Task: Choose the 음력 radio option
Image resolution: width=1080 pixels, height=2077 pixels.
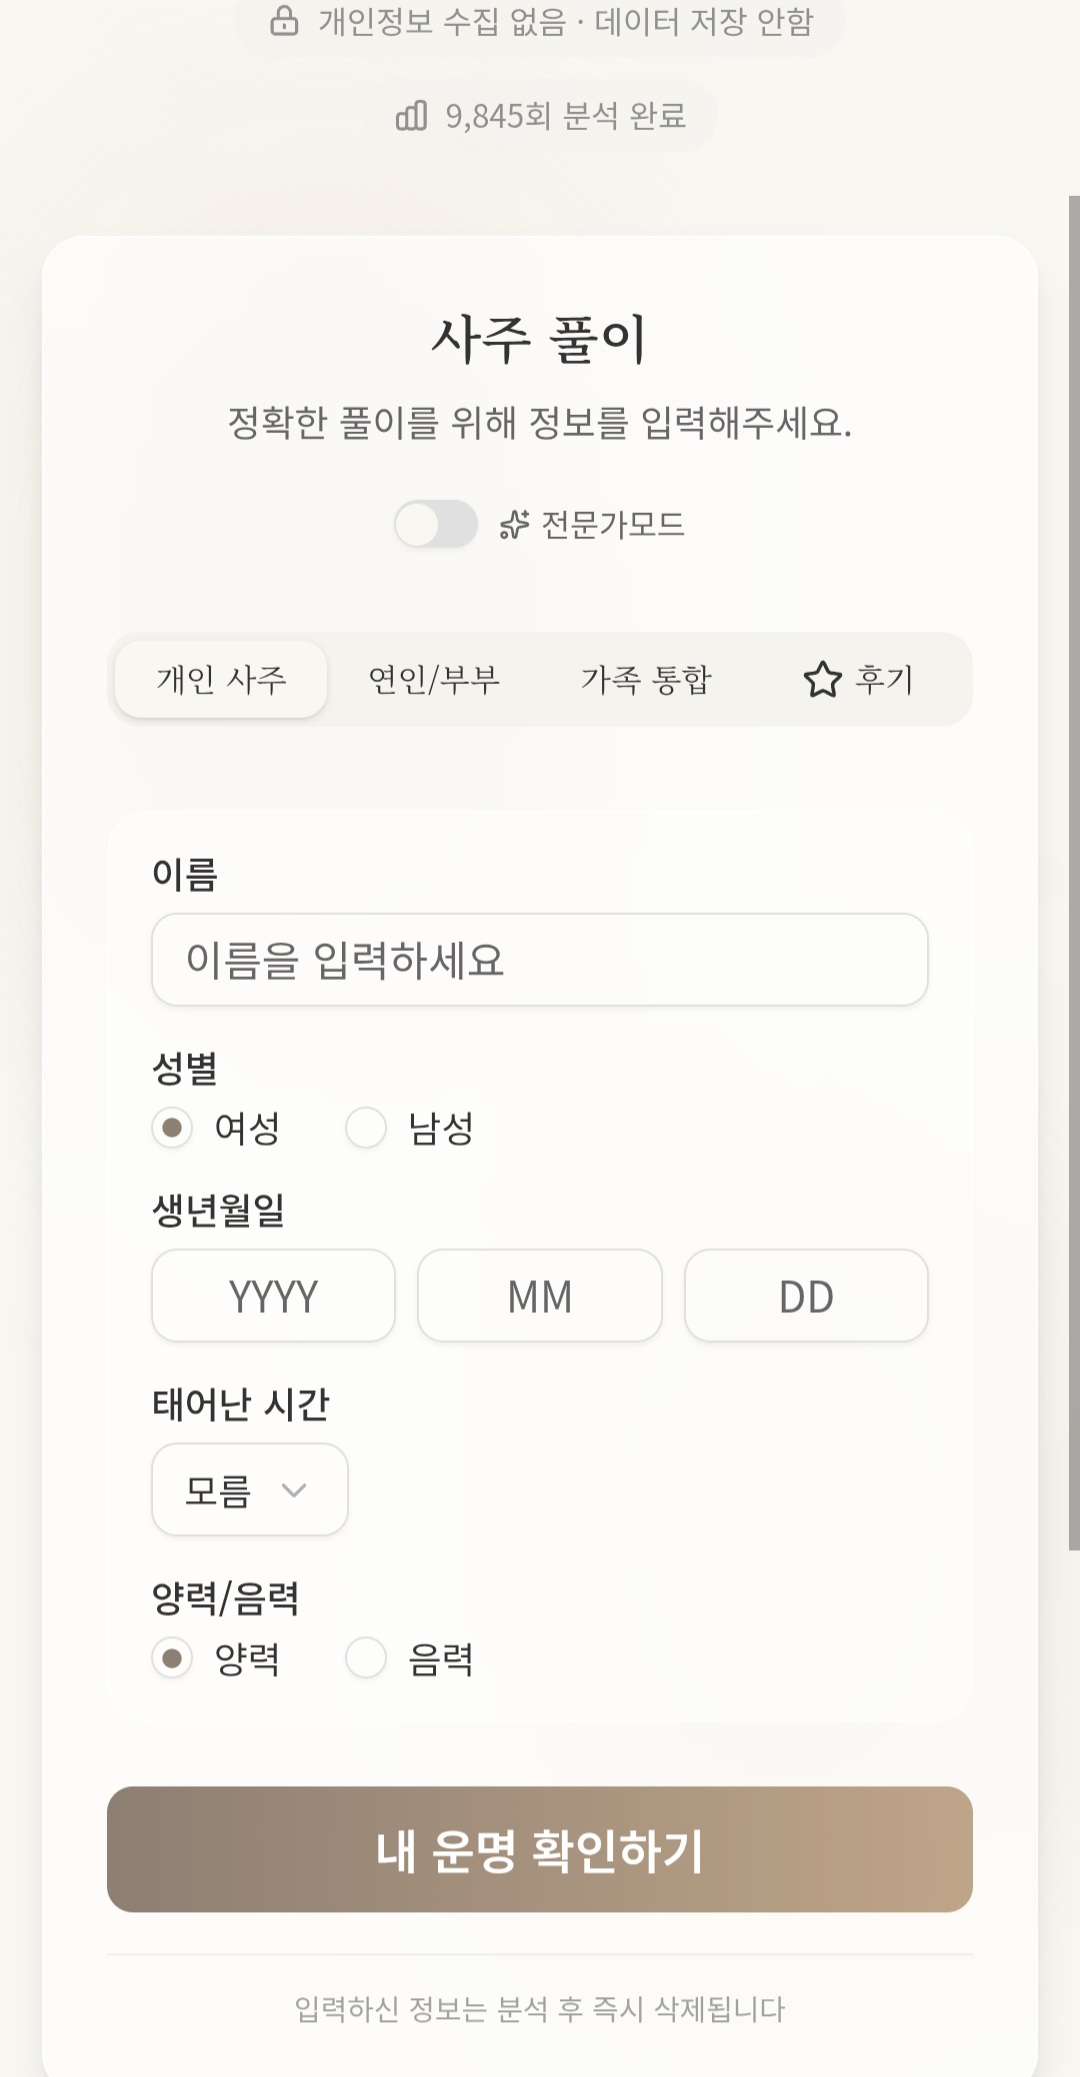Action: 366,1658
